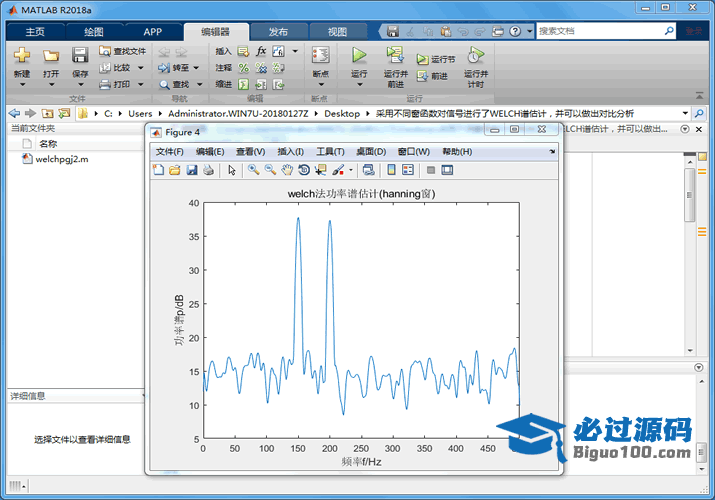Save figure icon in Figure 4 toolbar

coord(192,170)
